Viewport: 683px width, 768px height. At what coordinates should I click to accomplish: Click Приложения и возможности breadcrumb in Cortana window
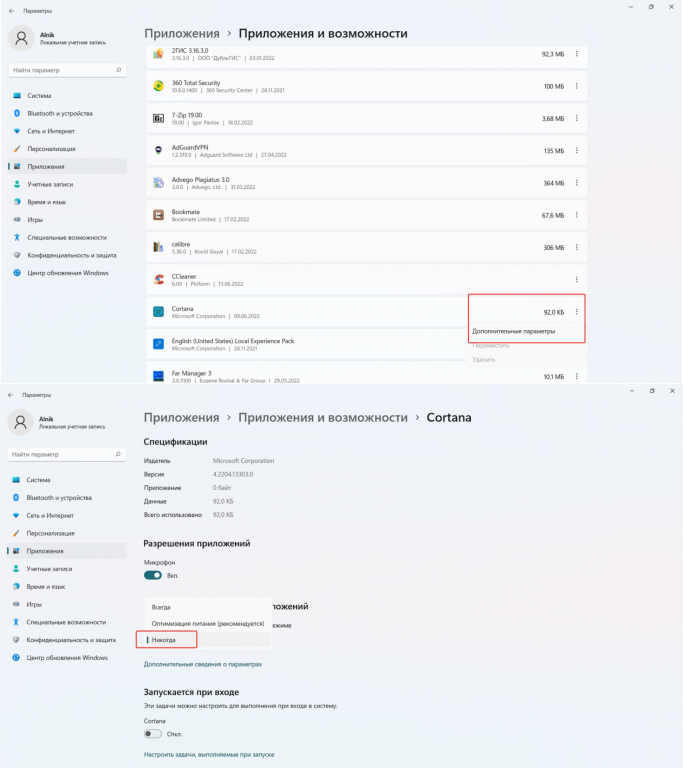click(323, 417)
